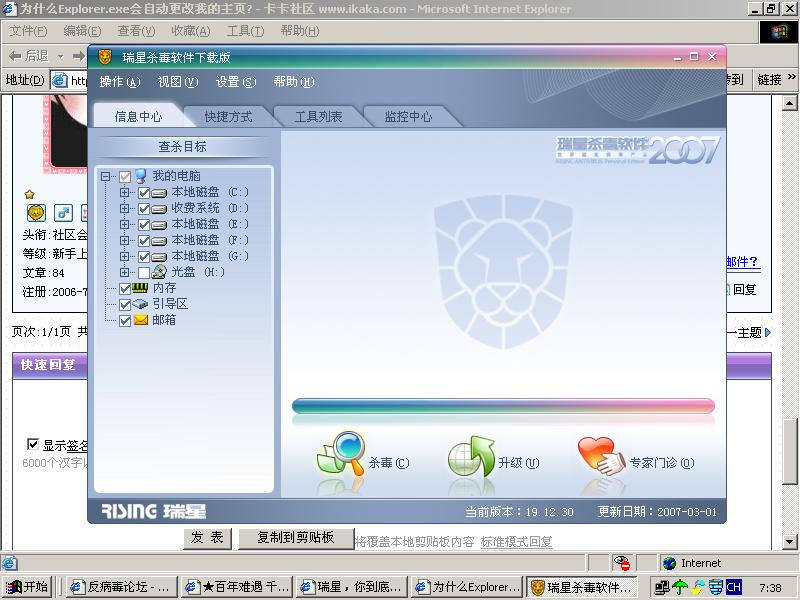
Task: Open the 视图(V) menu
Action: [178, 82]
